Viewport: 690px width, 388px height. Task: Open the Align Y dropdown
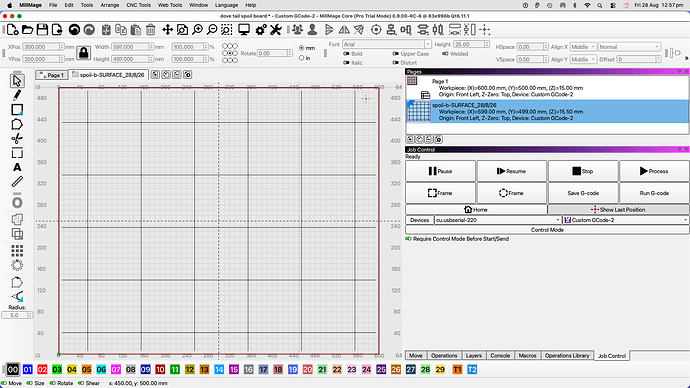583,59
